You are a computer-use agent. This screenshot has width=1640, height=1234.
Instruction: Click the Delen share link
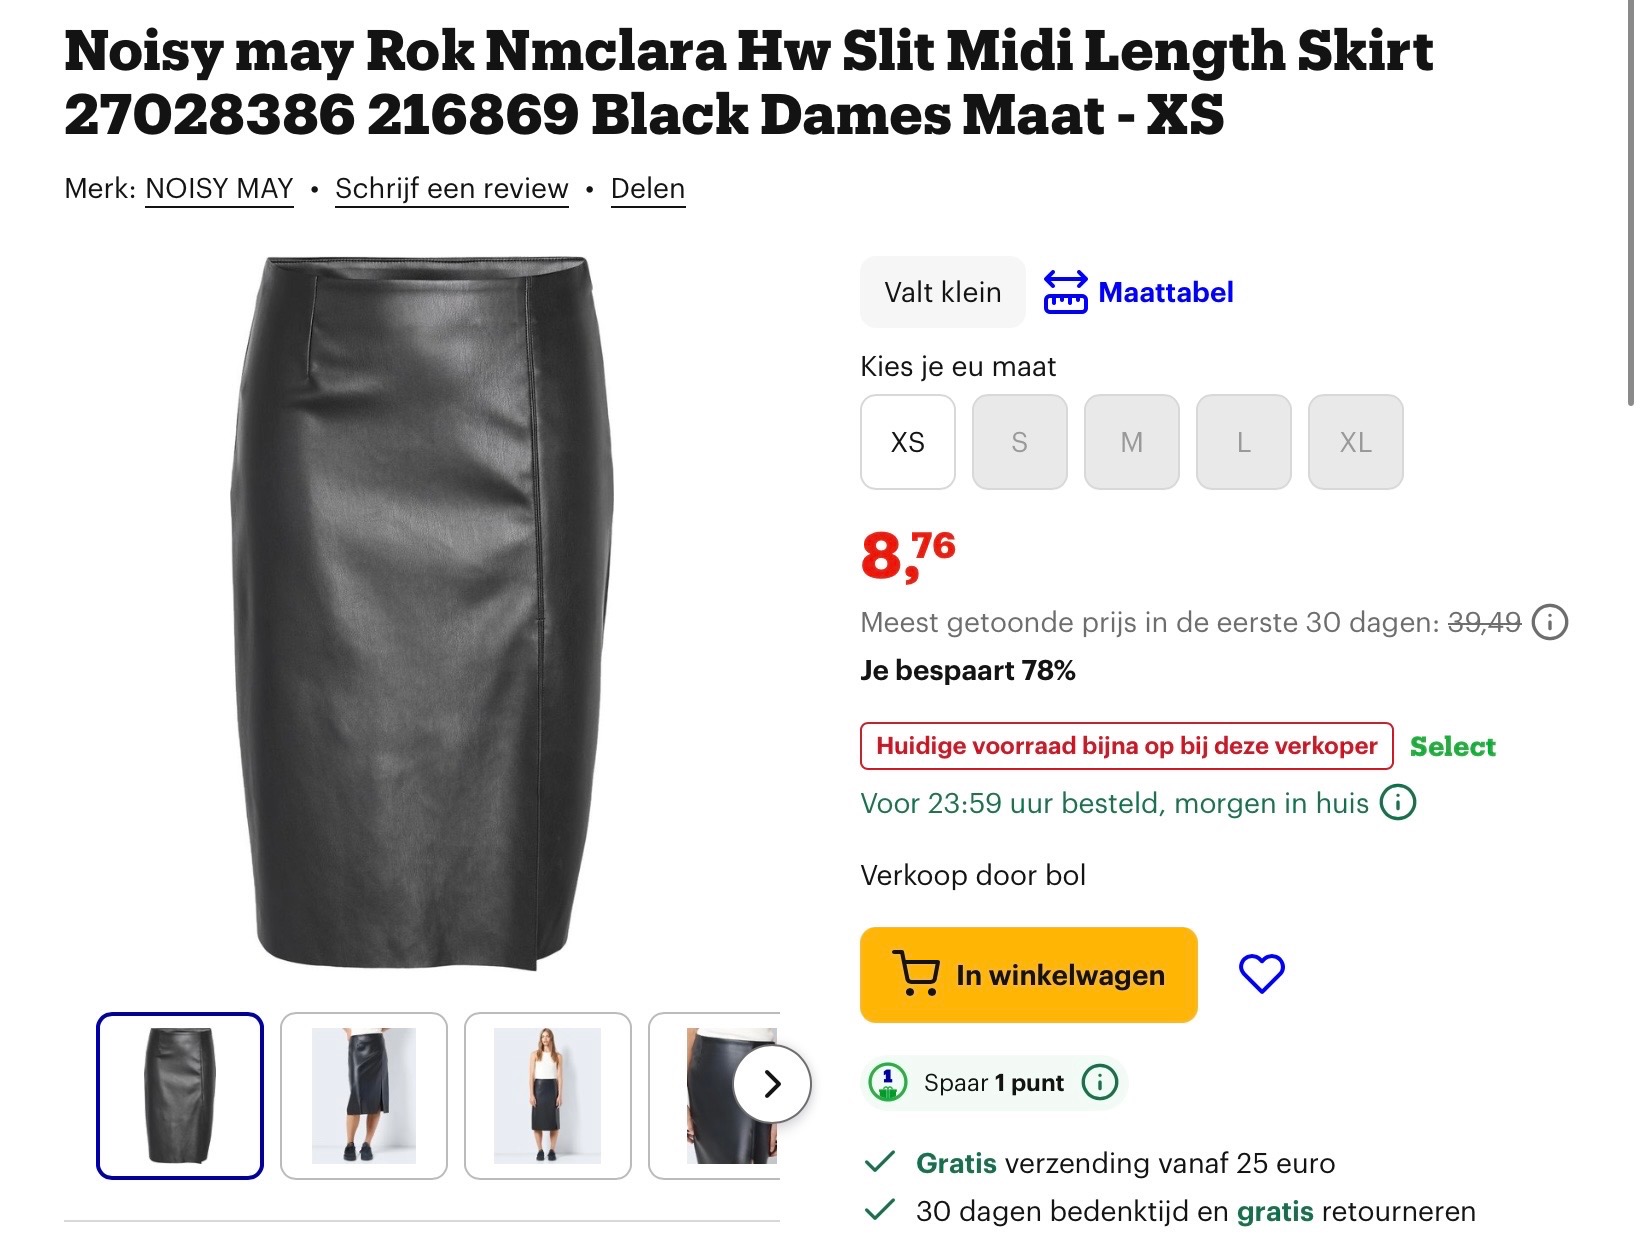click(x=648, y=189)
